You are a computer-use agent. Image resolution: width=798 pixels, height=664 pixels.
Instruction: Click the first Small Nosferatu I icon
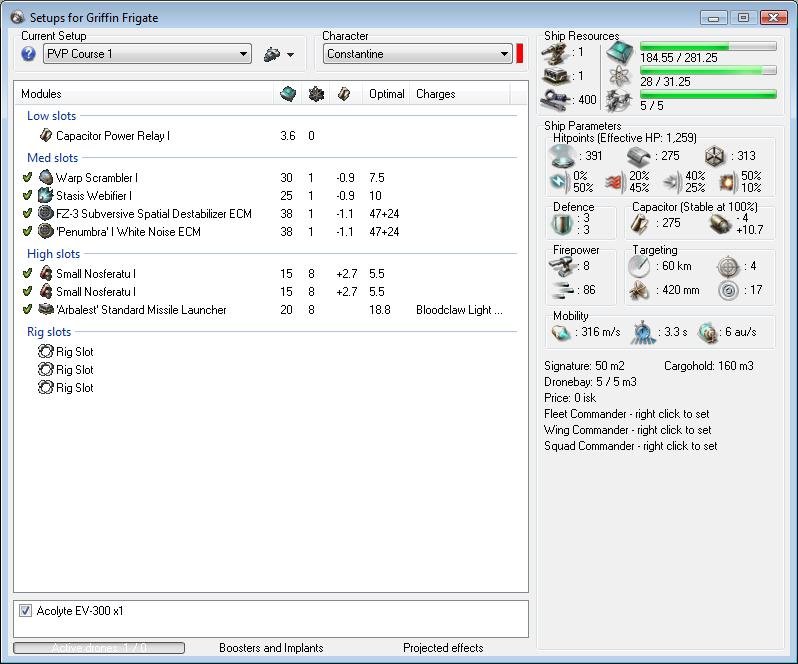point(46,274)
